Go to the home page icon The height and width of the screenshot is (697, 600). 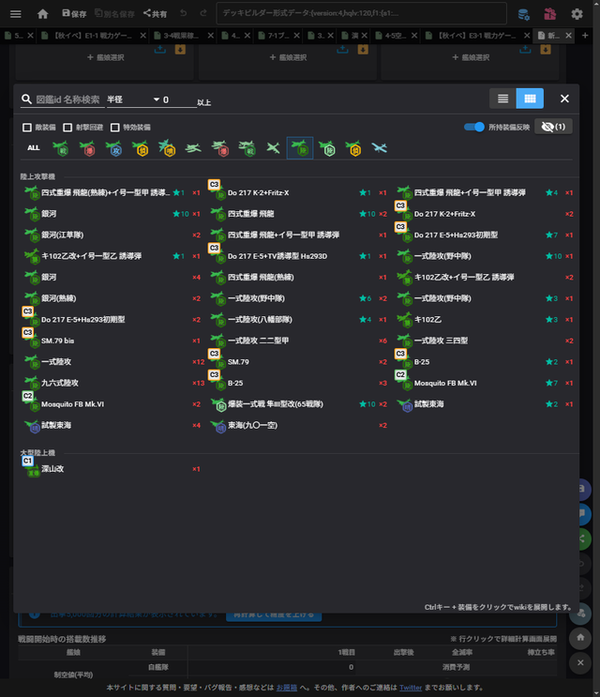43,14
